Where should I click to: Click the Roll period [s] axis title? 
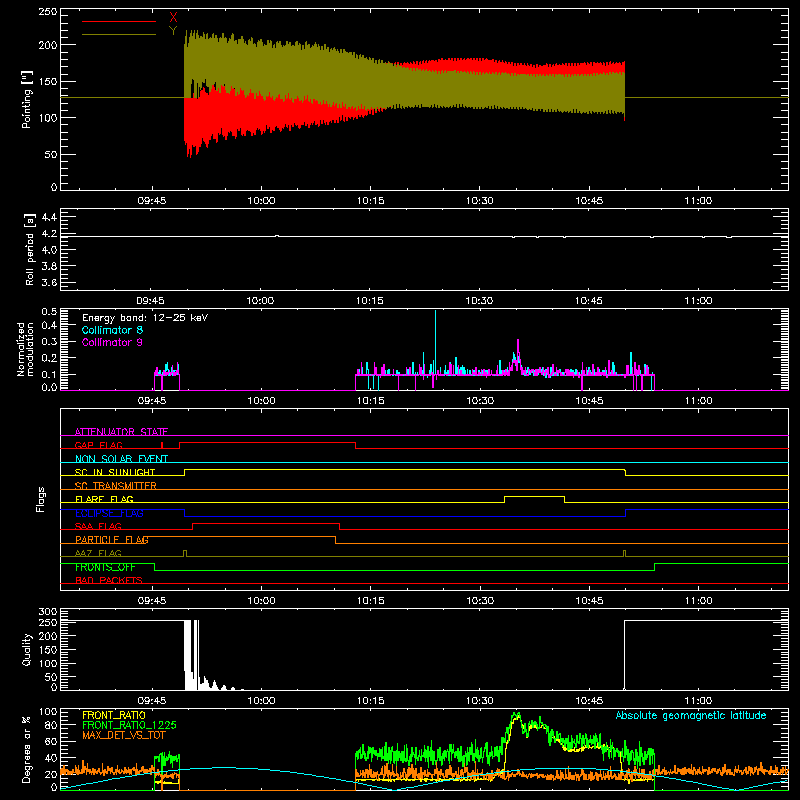[x=30, y=249]
